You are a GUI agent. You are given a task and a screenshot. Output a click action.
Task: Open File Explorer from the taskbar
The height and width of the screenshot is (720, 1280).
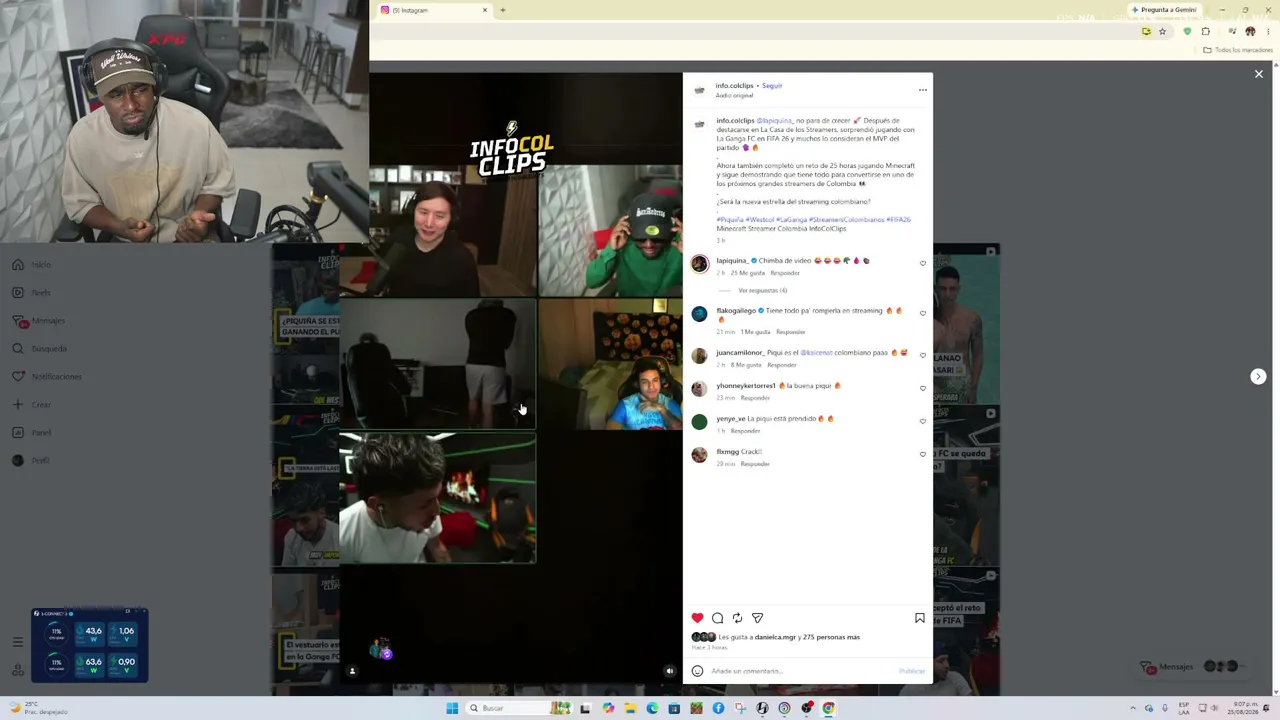coord(630,708)
